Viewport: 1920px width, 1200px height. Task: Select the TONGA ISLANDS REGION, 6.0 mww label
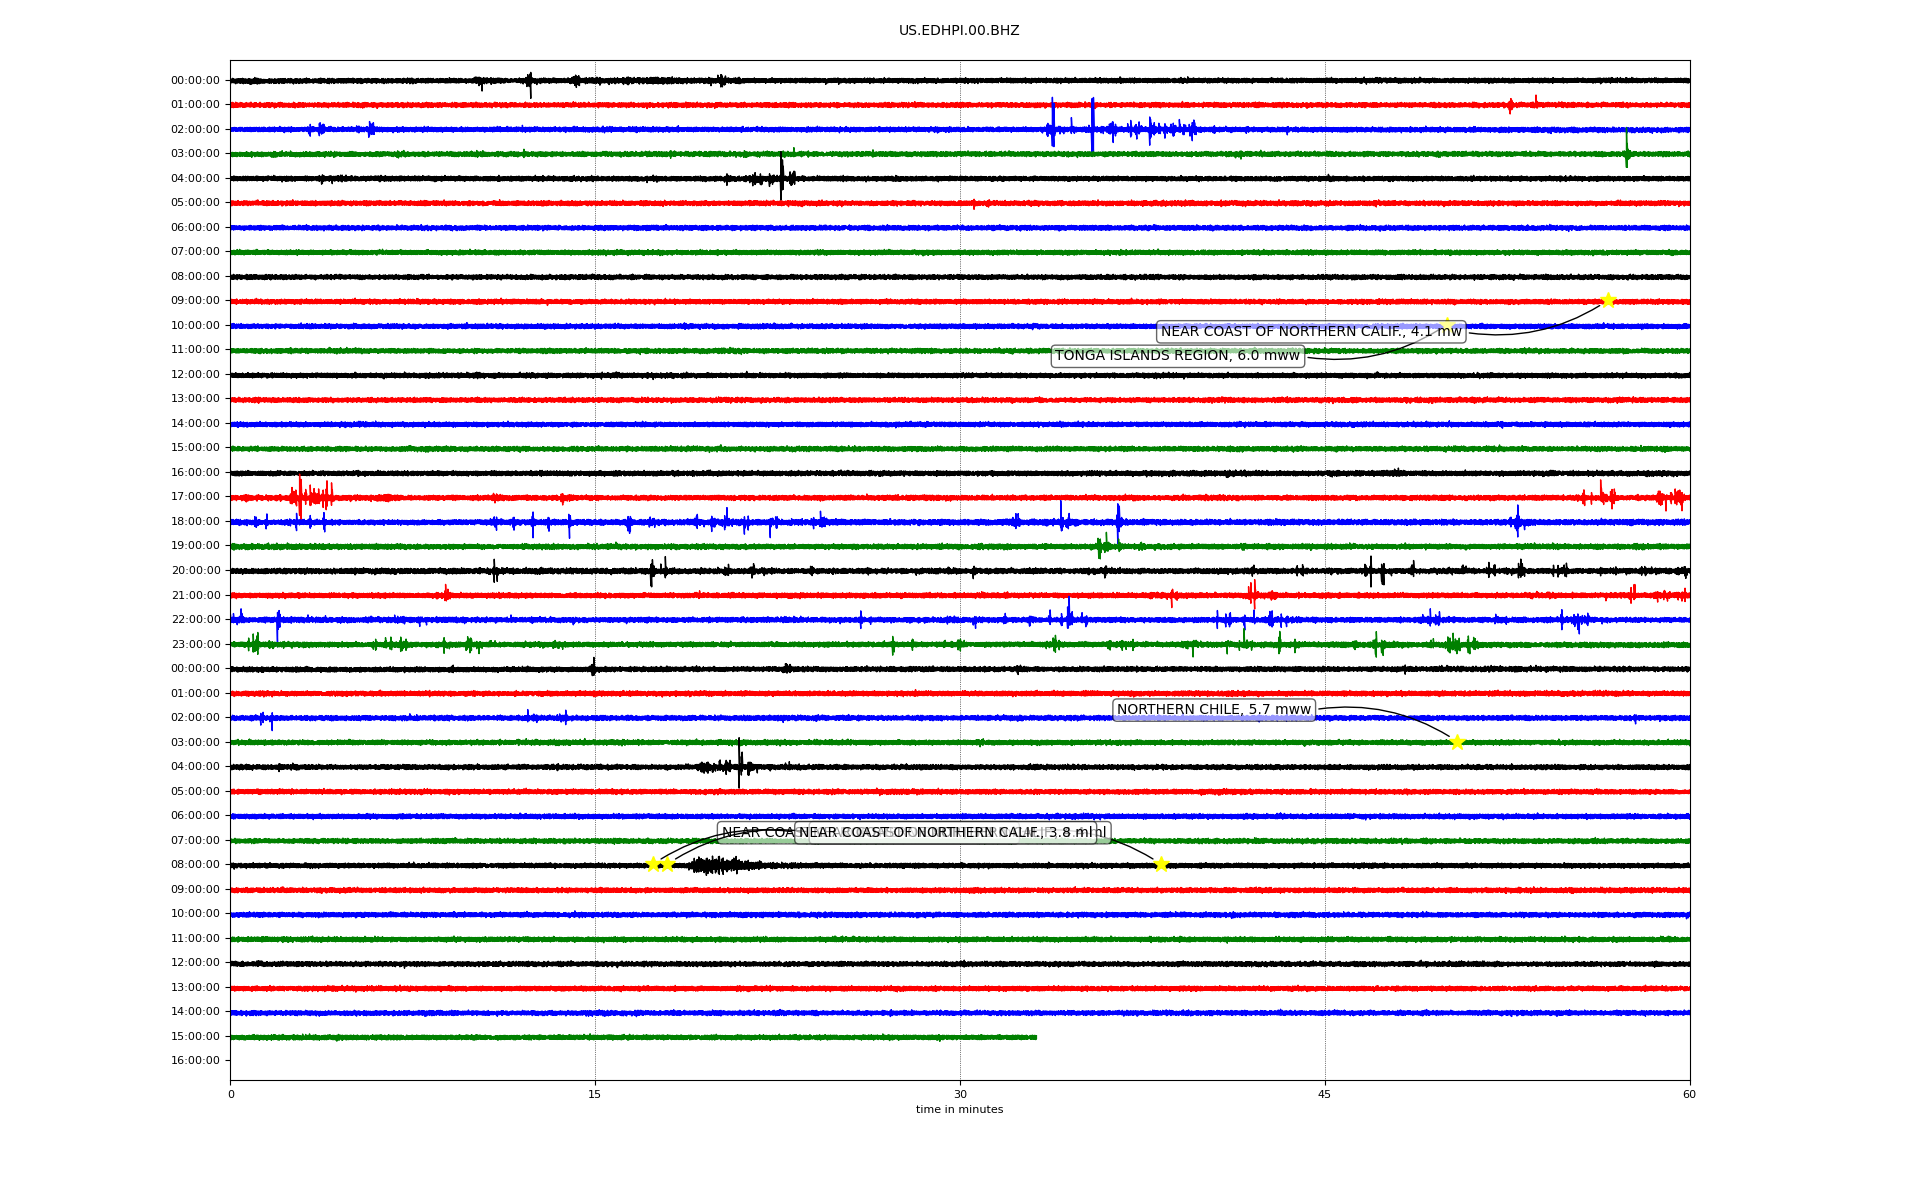point(1177,356)
